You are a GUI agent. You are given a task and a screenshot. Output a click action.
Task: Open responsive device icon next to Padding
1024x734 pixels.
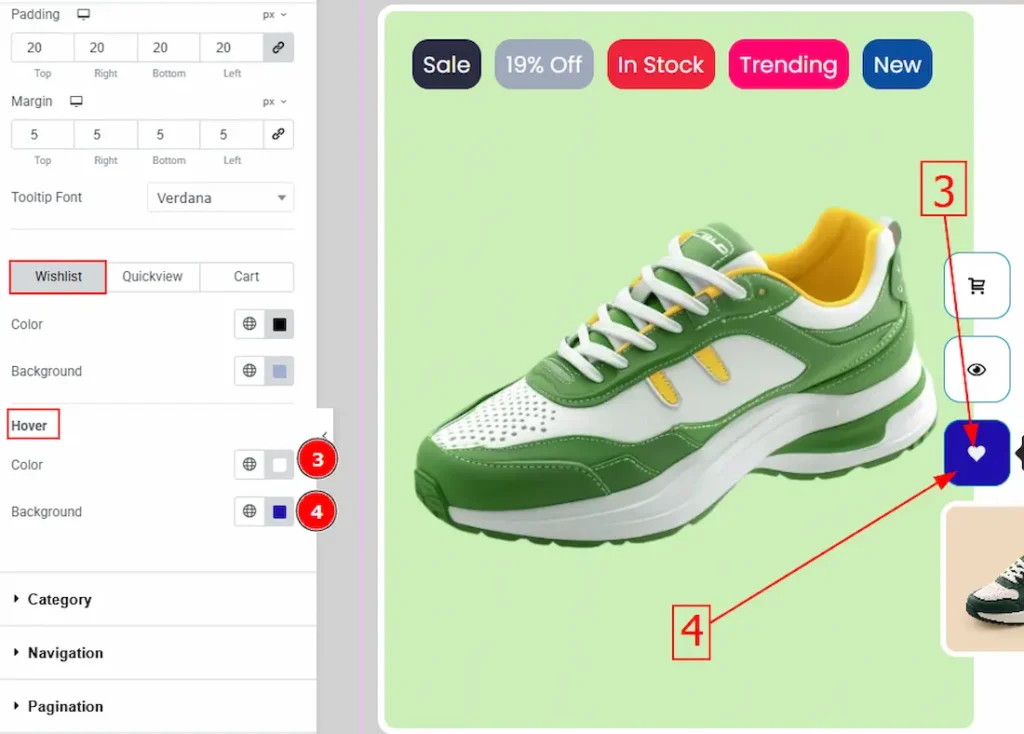pos(83,15)
